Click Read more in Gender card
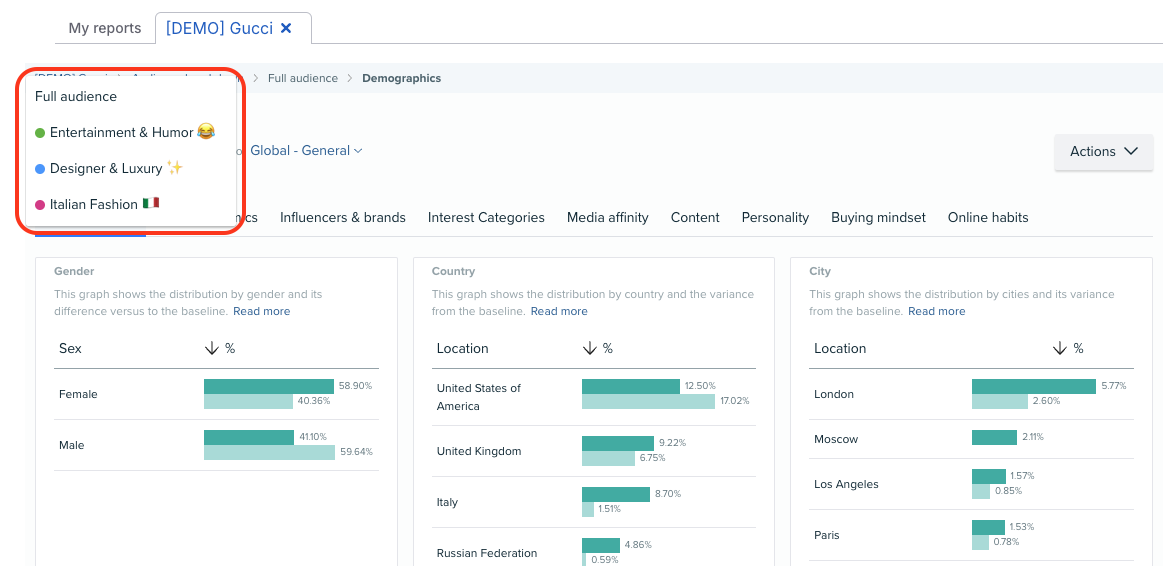 tap(261, 311)
